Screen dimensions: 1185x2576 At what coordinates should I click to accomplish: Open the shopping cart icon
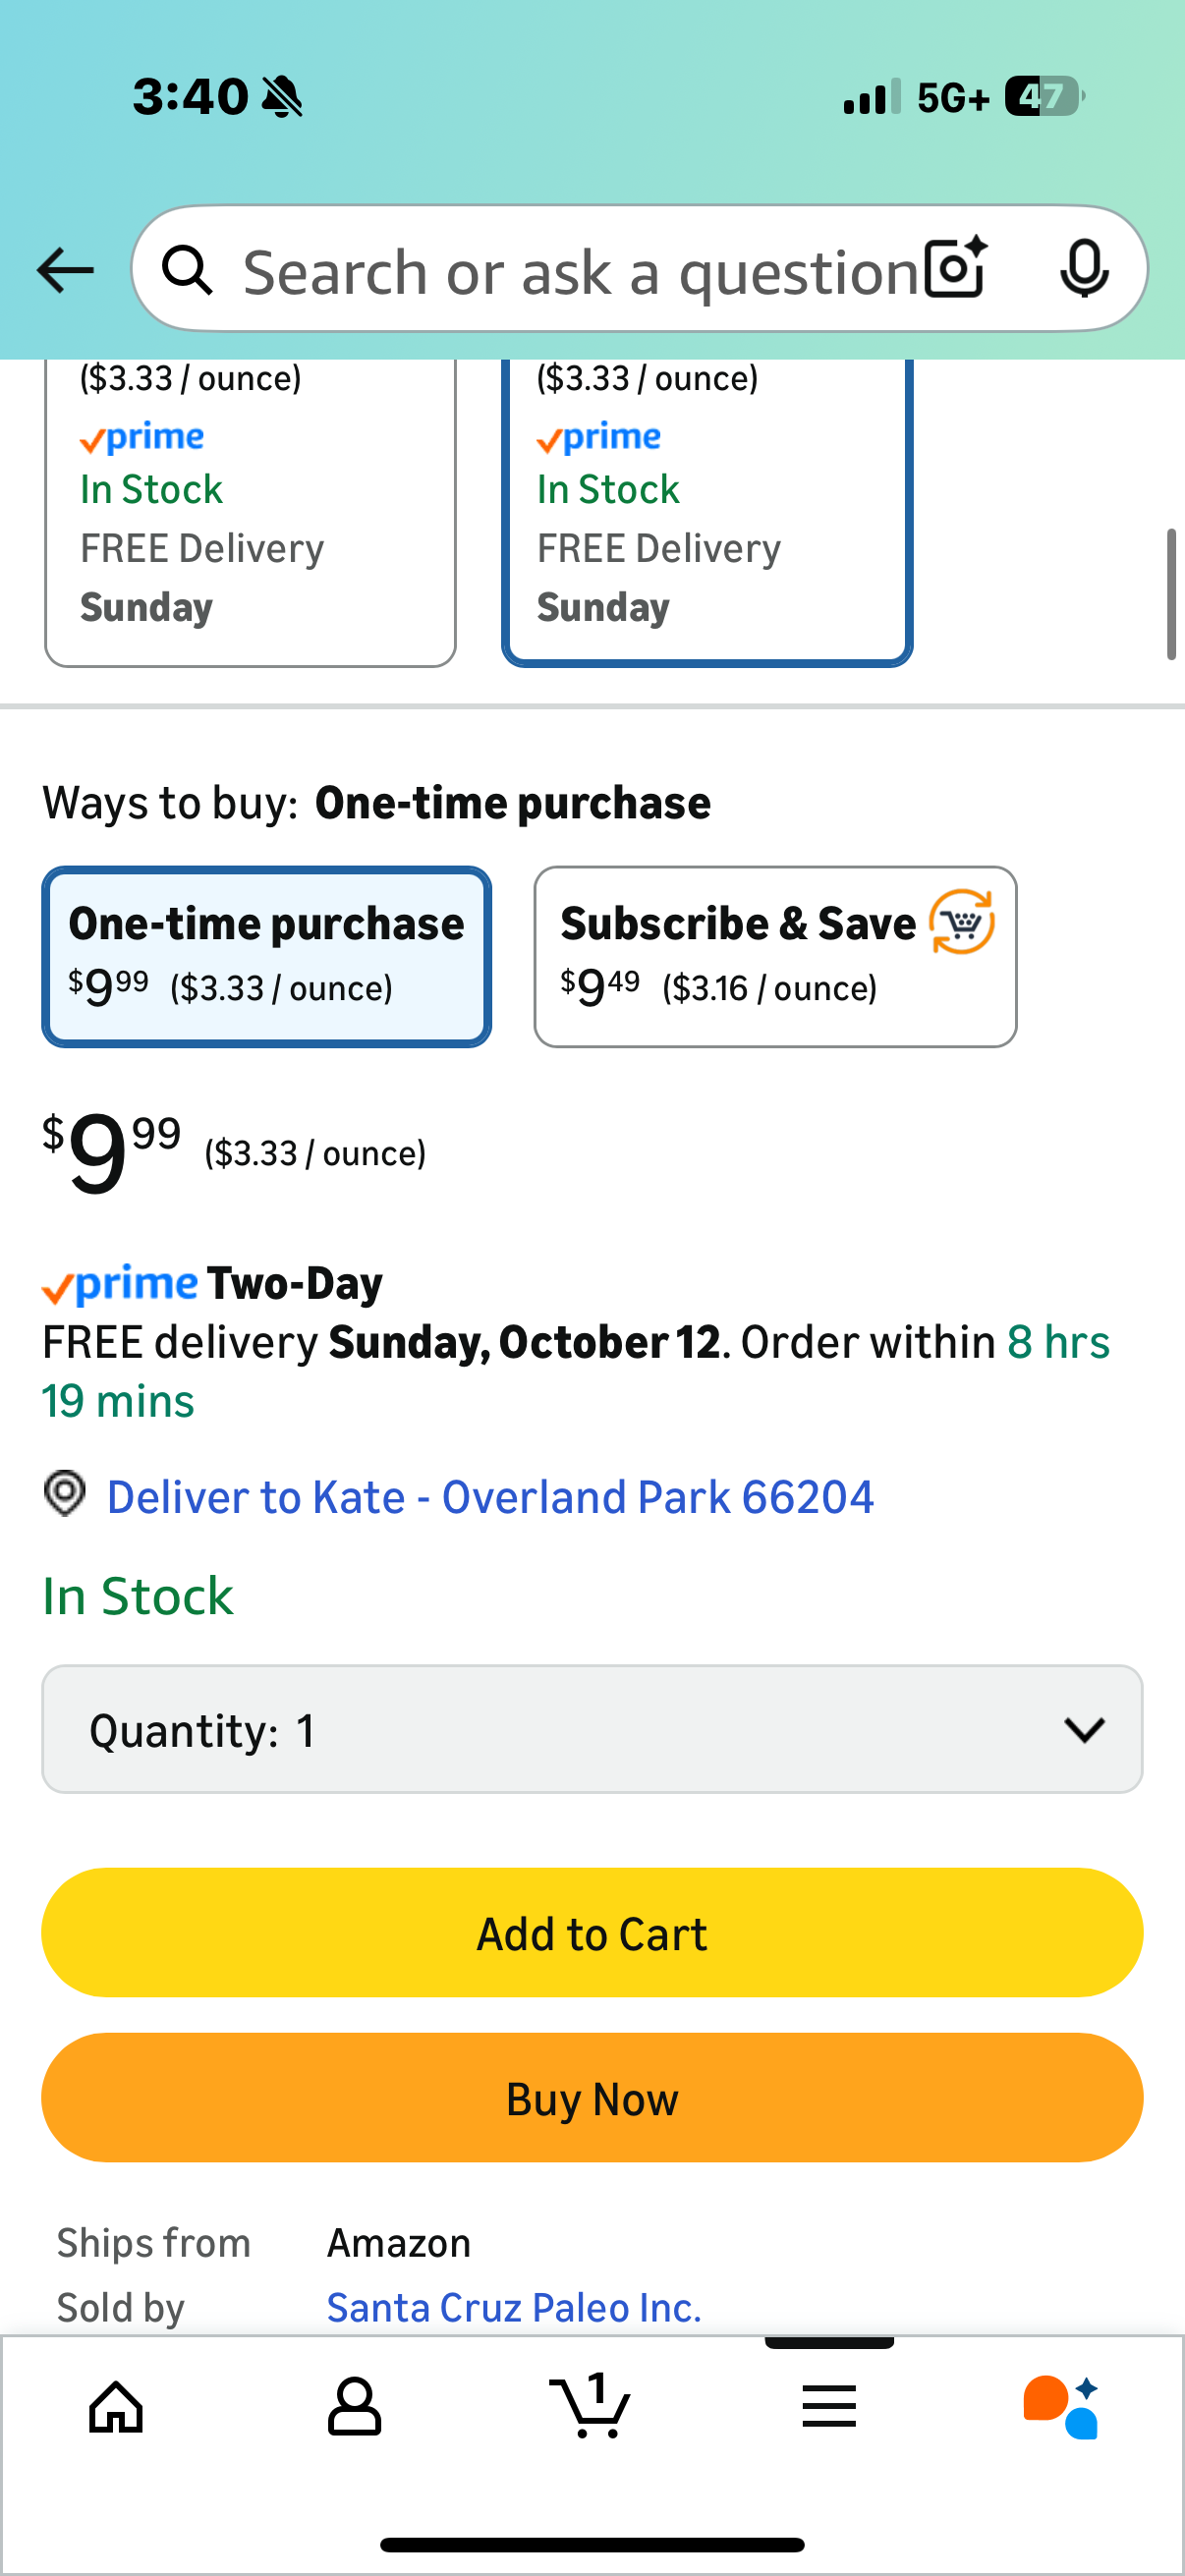(x=591, y=2406)
